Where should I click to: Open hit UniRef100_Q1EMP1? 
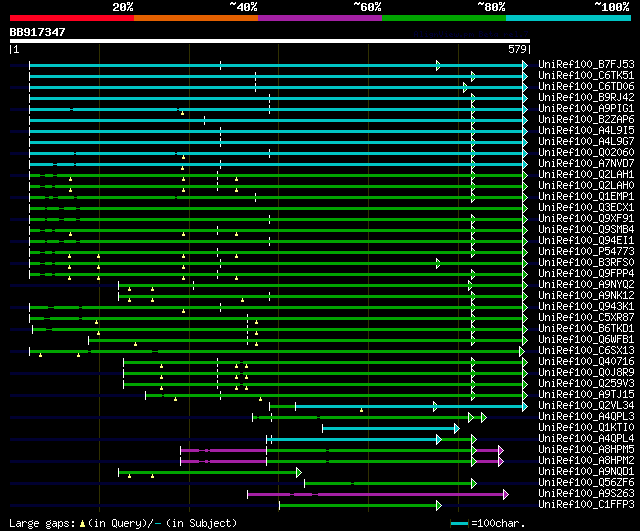586,197
